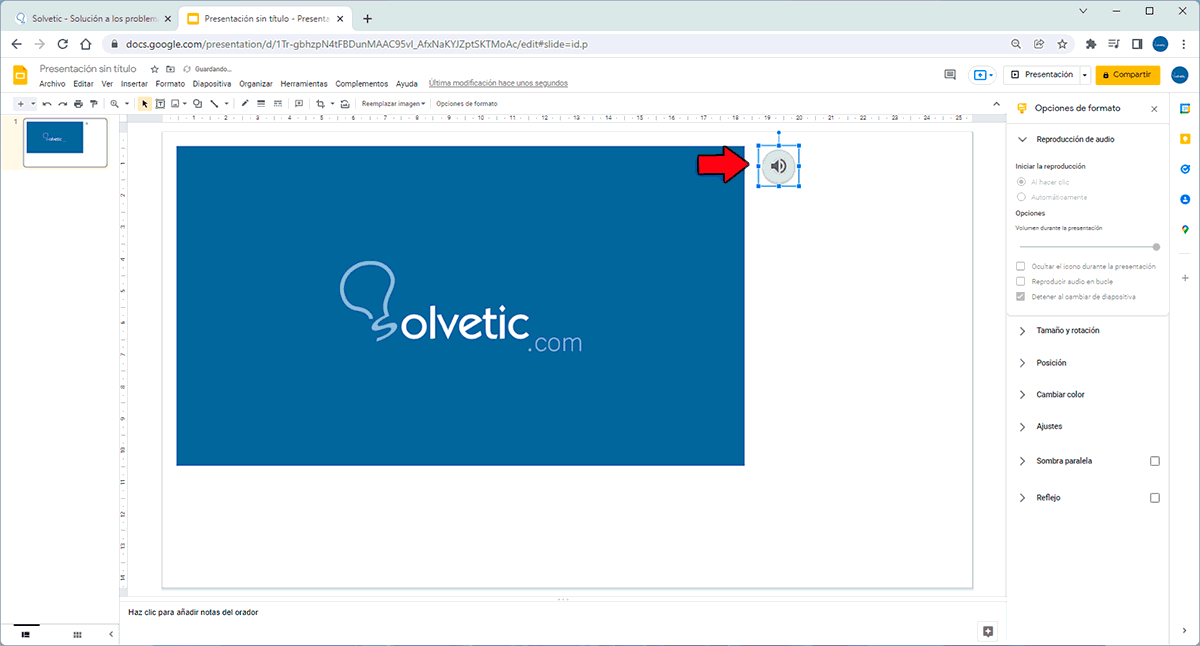Activate the Paint format roller tool

94,104
